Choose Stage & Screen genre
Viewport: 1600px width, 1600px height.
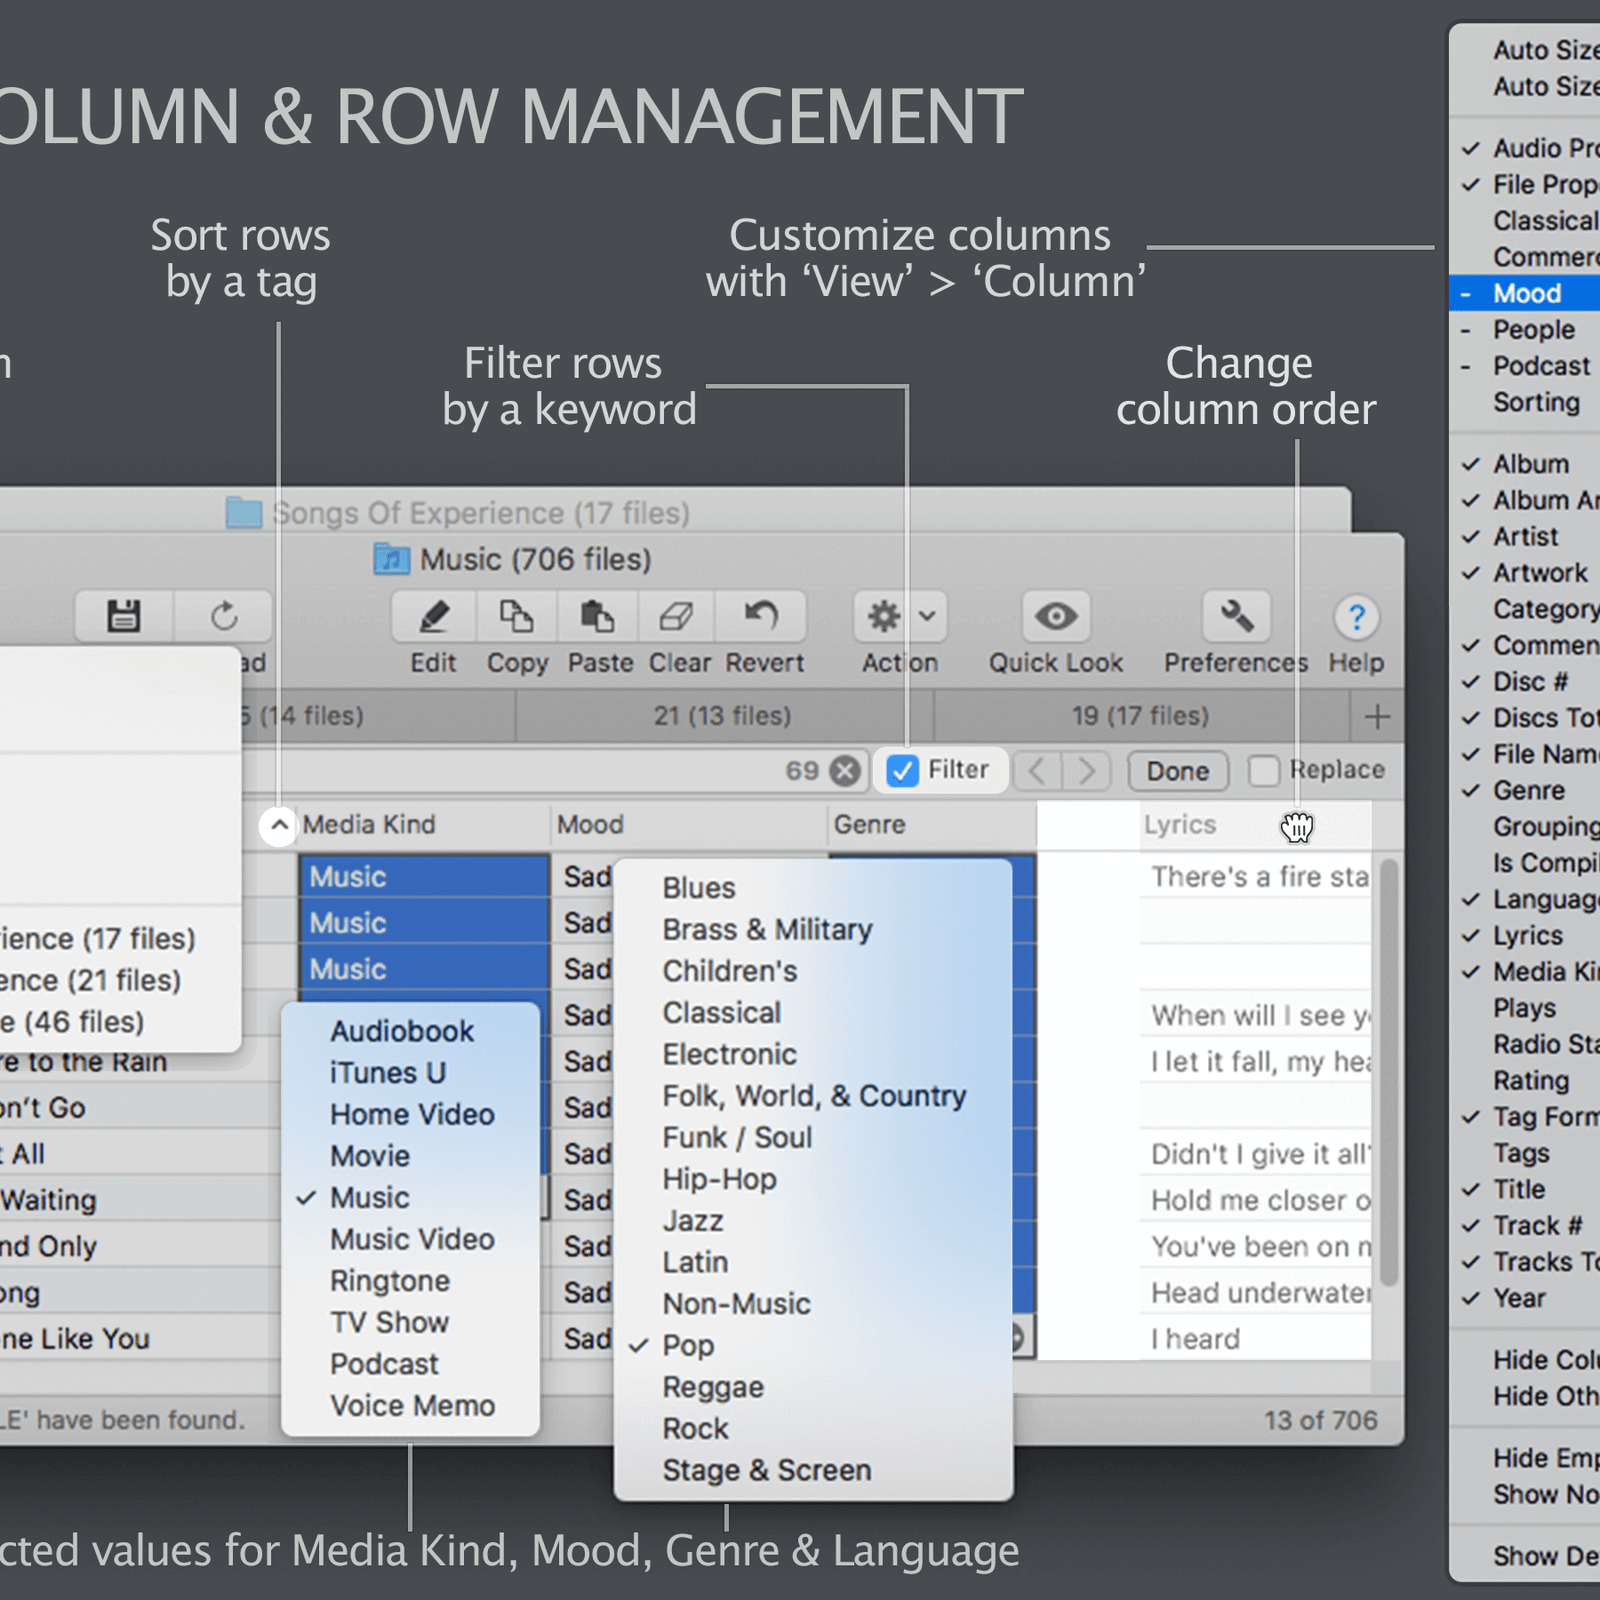coord(813,1471)
